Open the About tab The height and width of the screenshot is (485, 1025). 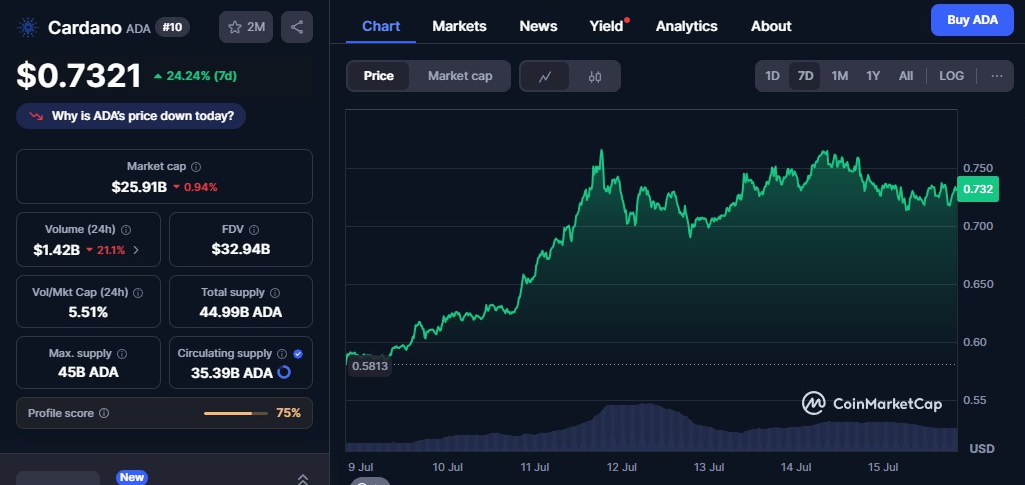click(771, 26)
